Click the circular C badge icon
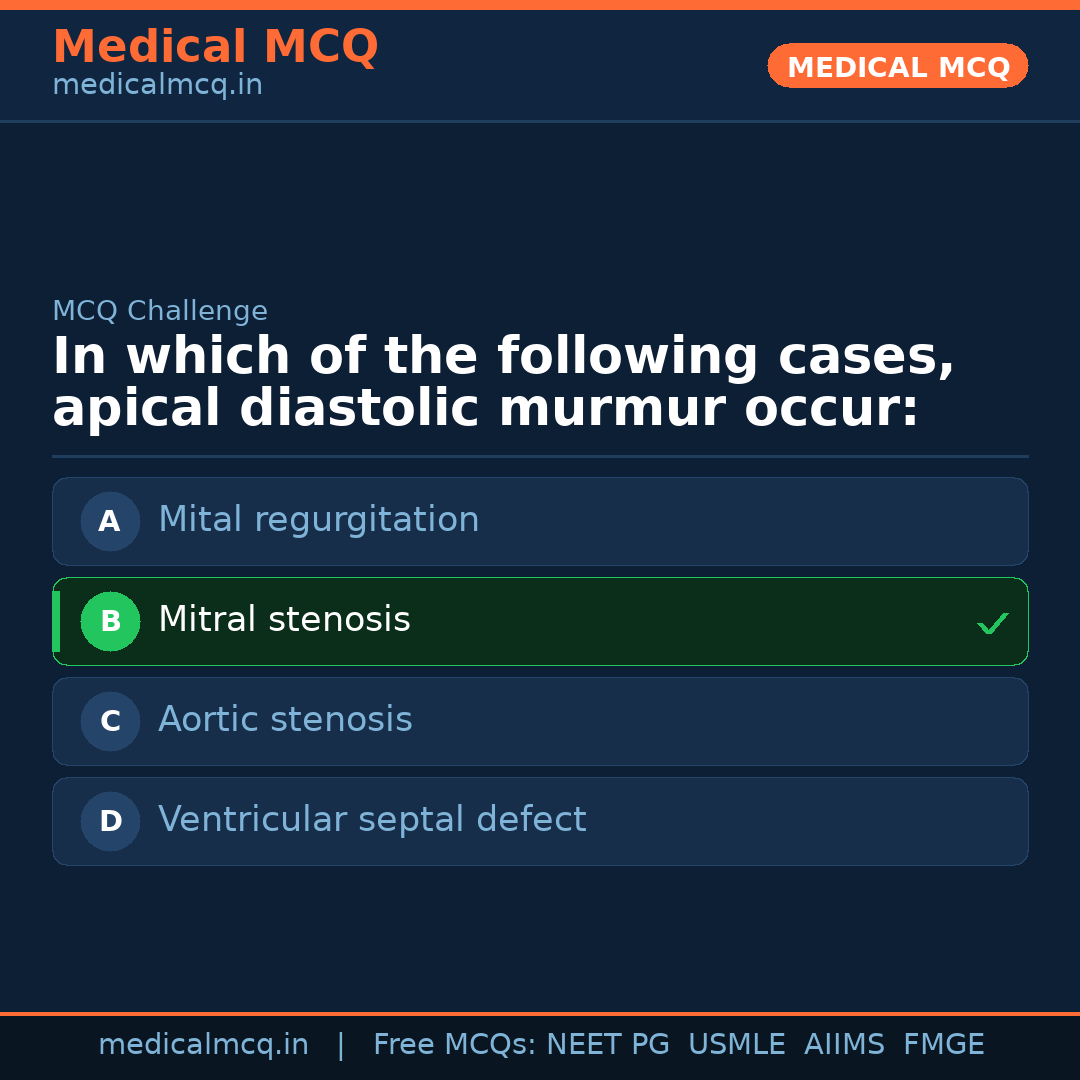 [110, 721]
